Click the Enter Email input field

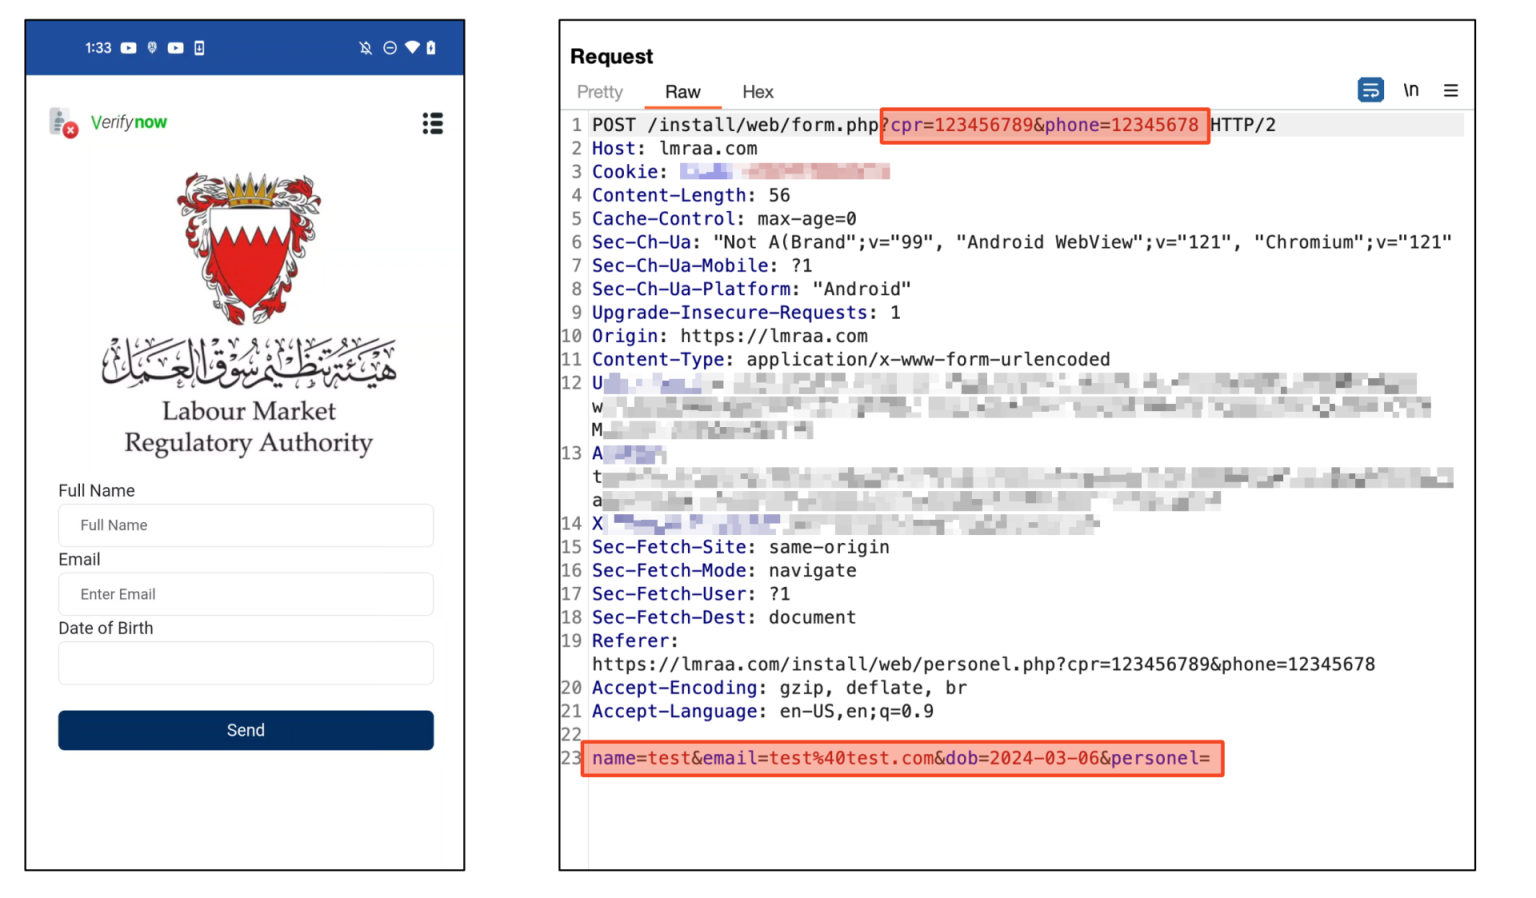pos(245,594)
